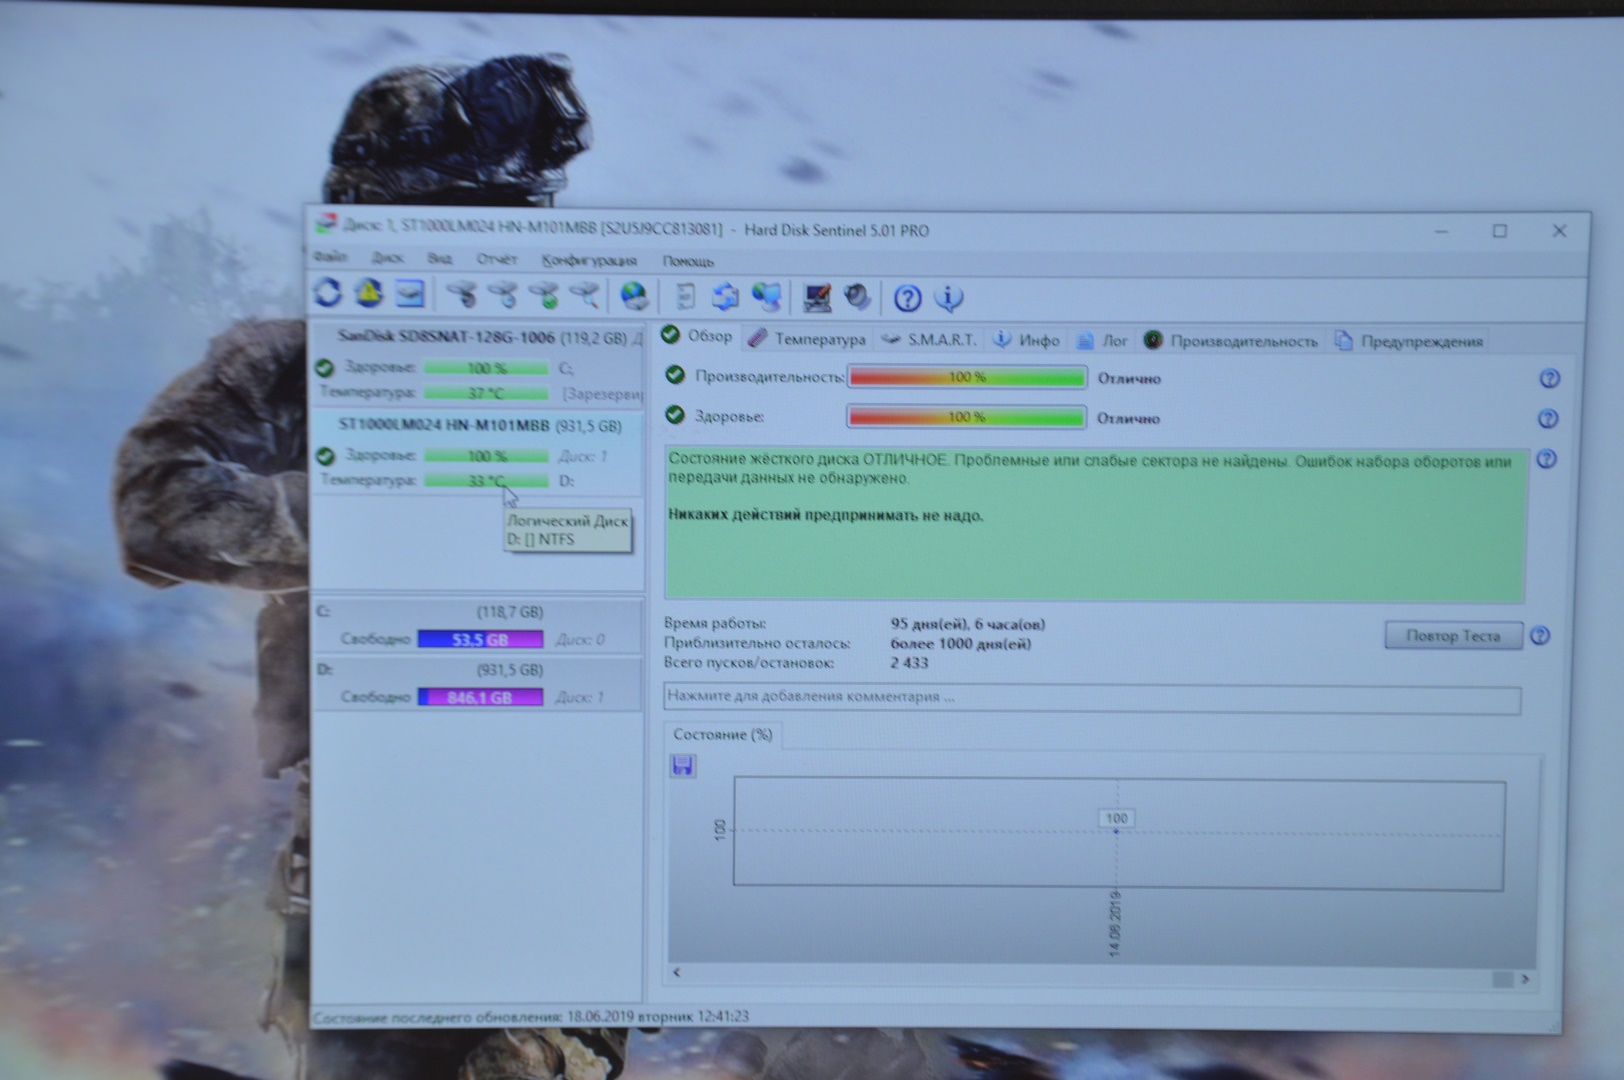Save chart using the floppy disk icon

683,766
